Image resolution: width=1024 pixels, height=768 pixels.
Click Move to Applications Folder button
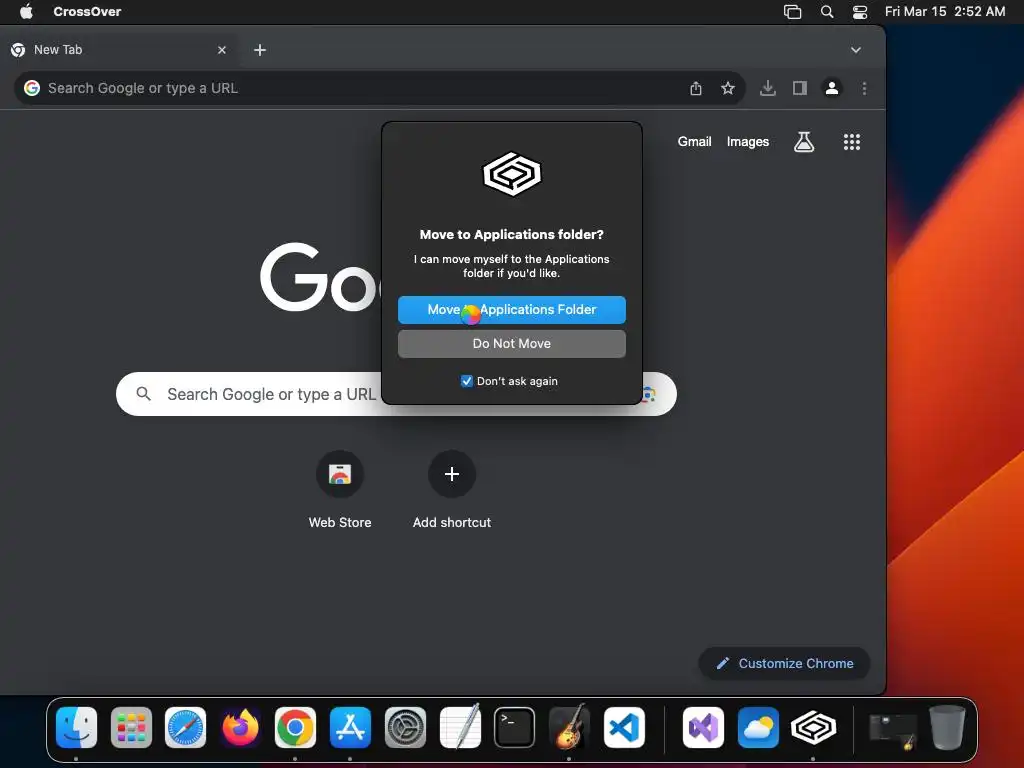click(x=511, y=310)
